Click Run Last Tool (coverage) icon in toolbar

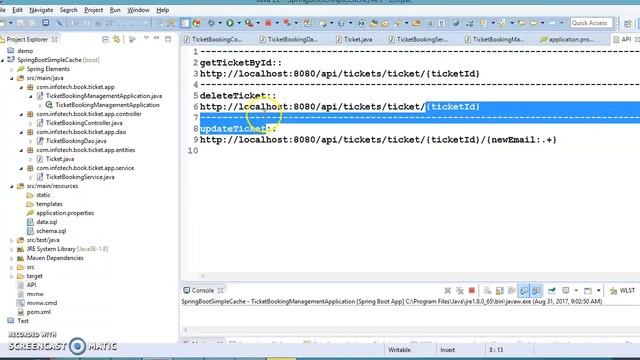click(249, 23)
